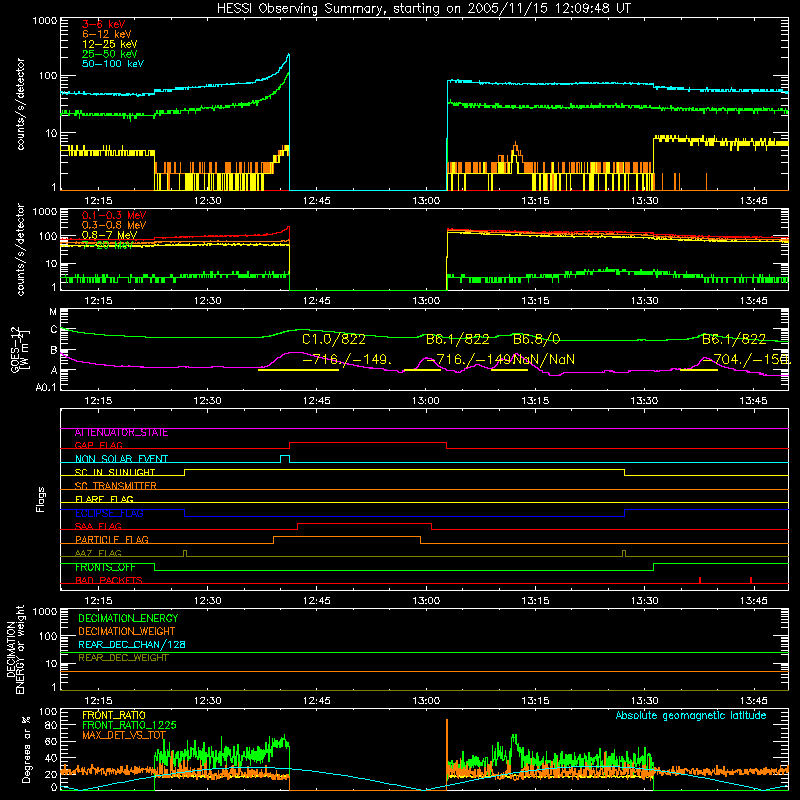This screenshot has width=800, height=800.
Task: Click the Flags vertical axis label
Action: [41, 499]
